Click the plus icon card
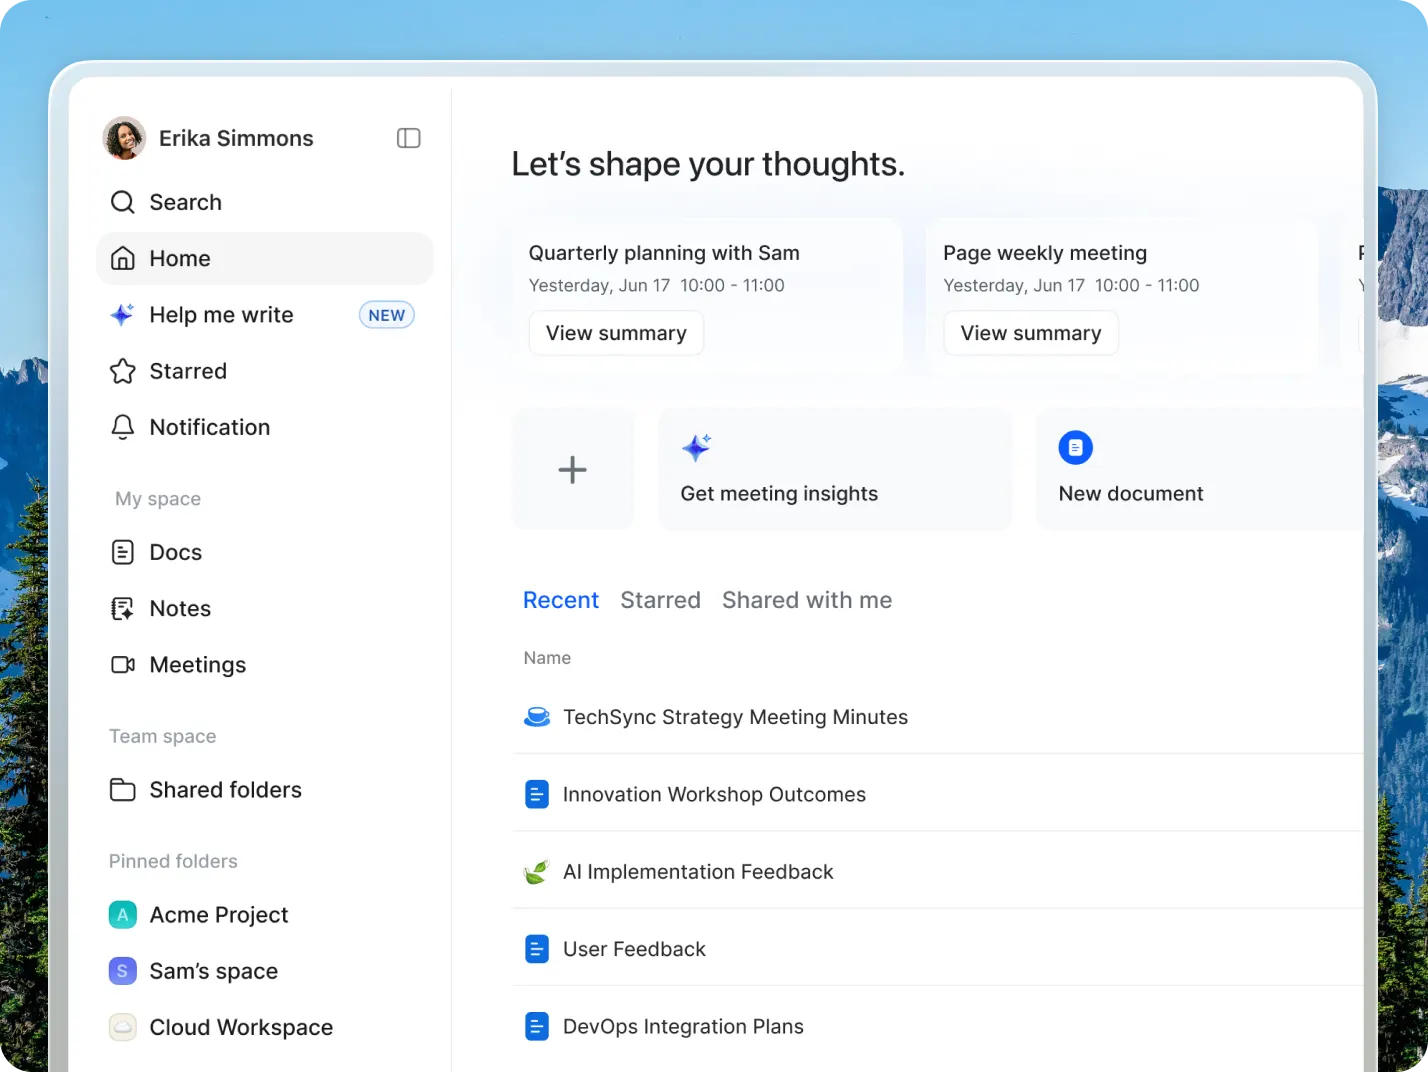This screenshot has height=1072, width=1428. [573, 469]
